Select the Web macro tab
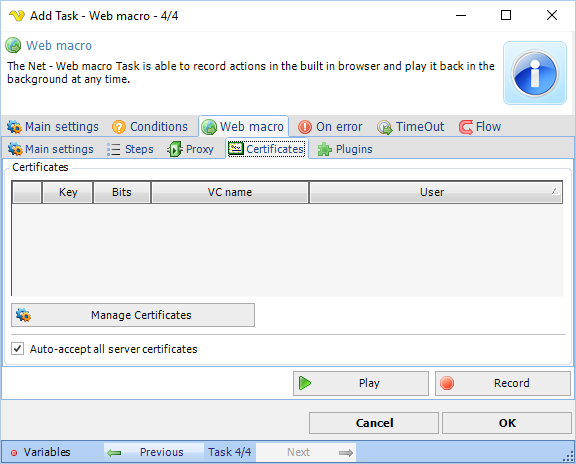Image resolution: width=576 pixels, height=464 pixels. pos(243,127)
